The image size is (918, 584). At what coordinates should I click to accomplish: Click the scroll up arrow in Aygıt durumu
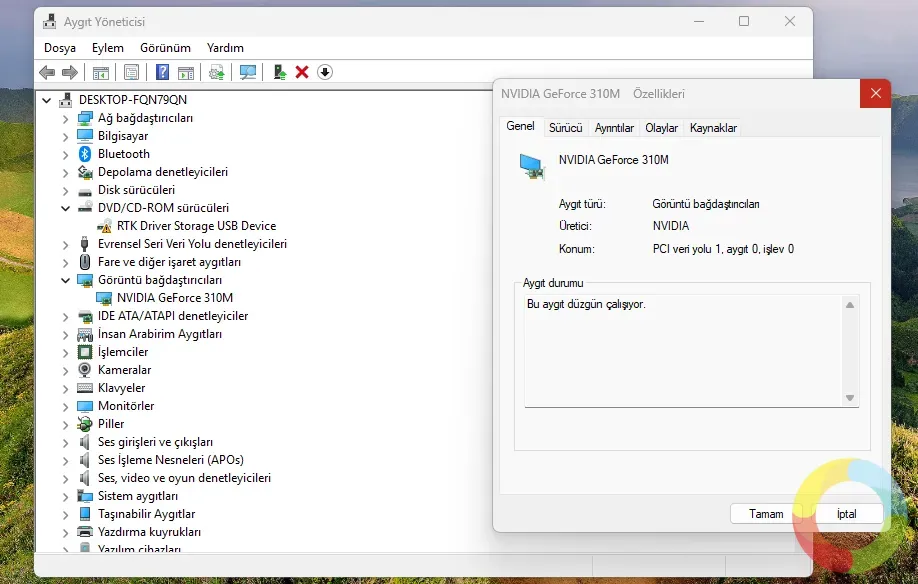point(850,305)
